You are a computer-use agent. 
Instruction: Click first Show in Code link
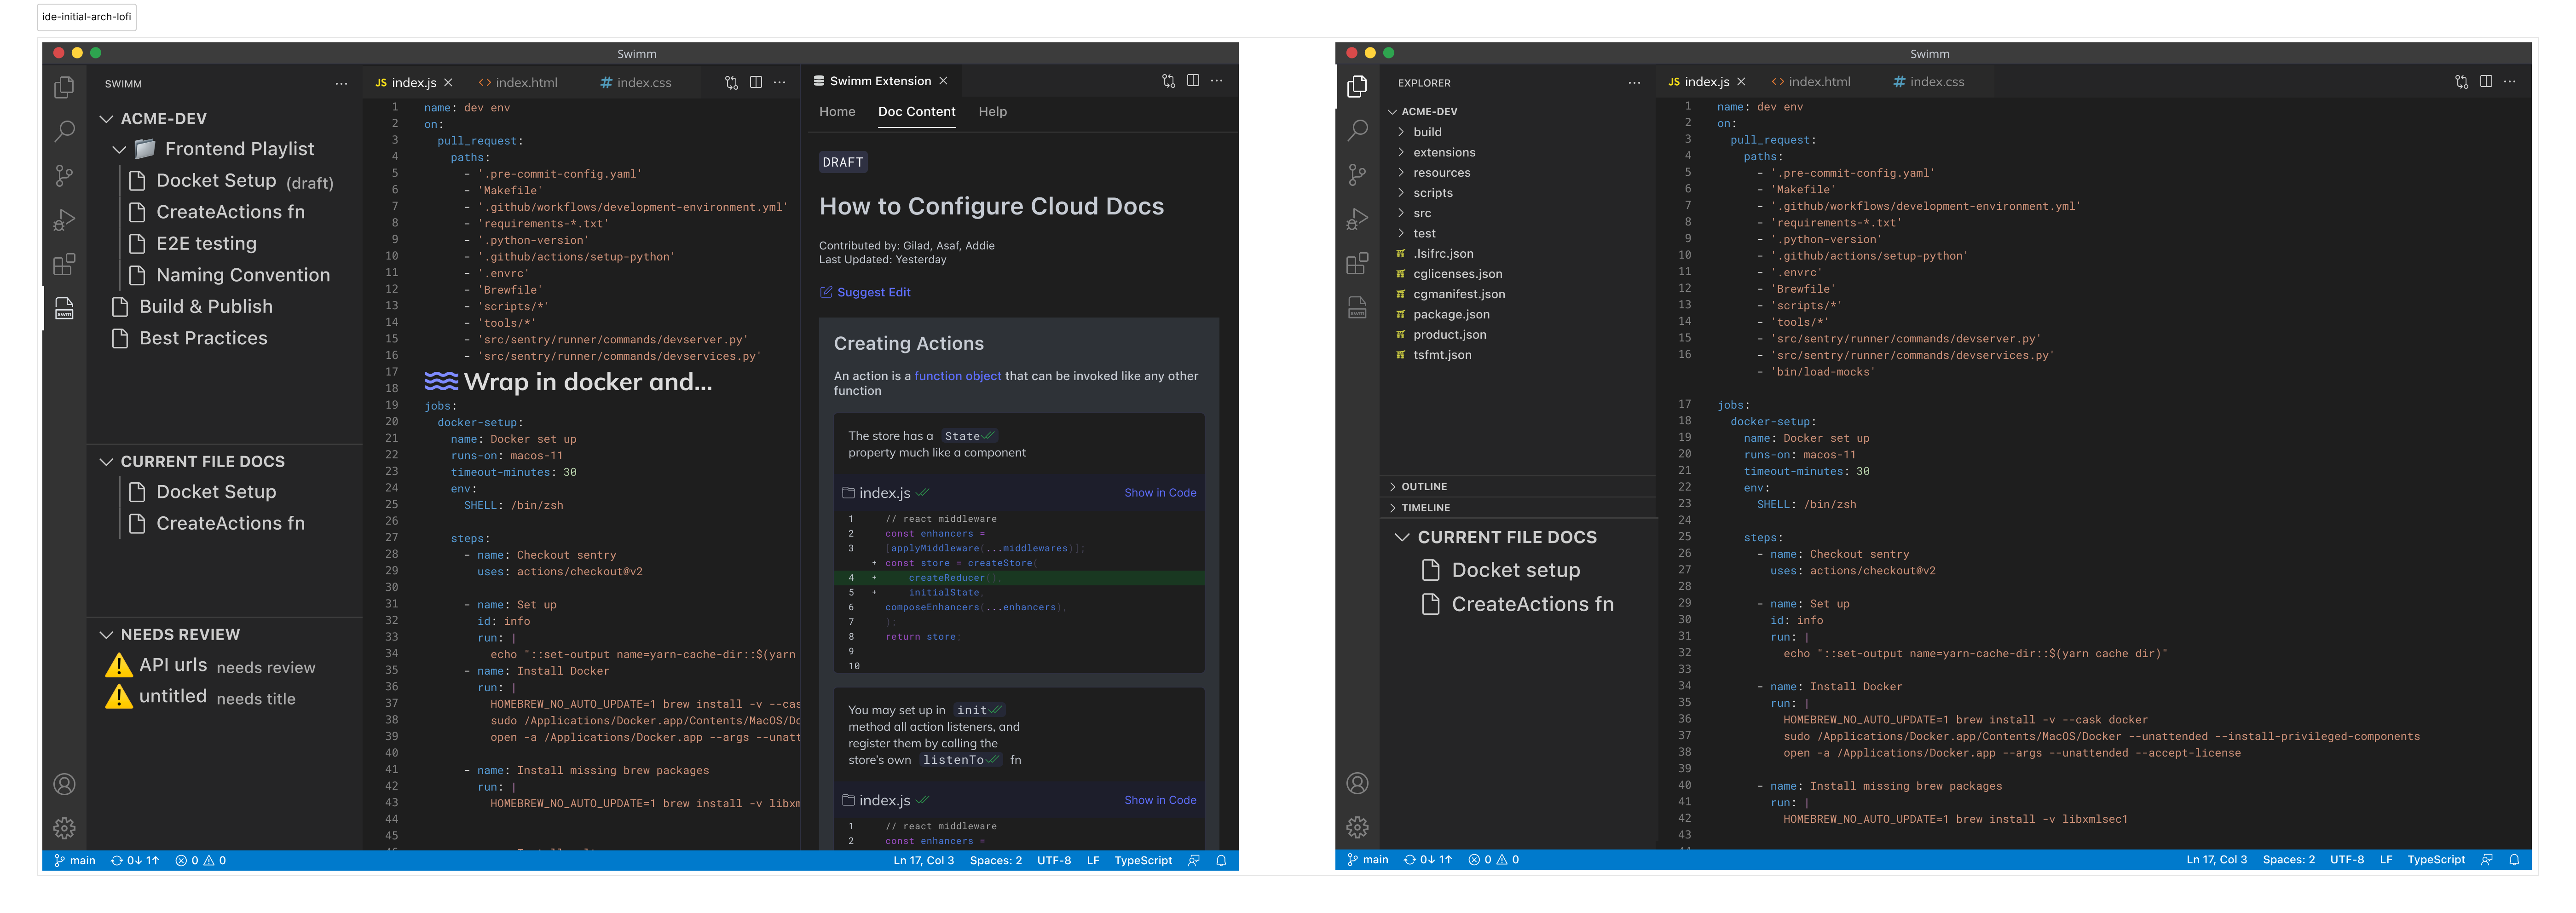[1159, 493]
